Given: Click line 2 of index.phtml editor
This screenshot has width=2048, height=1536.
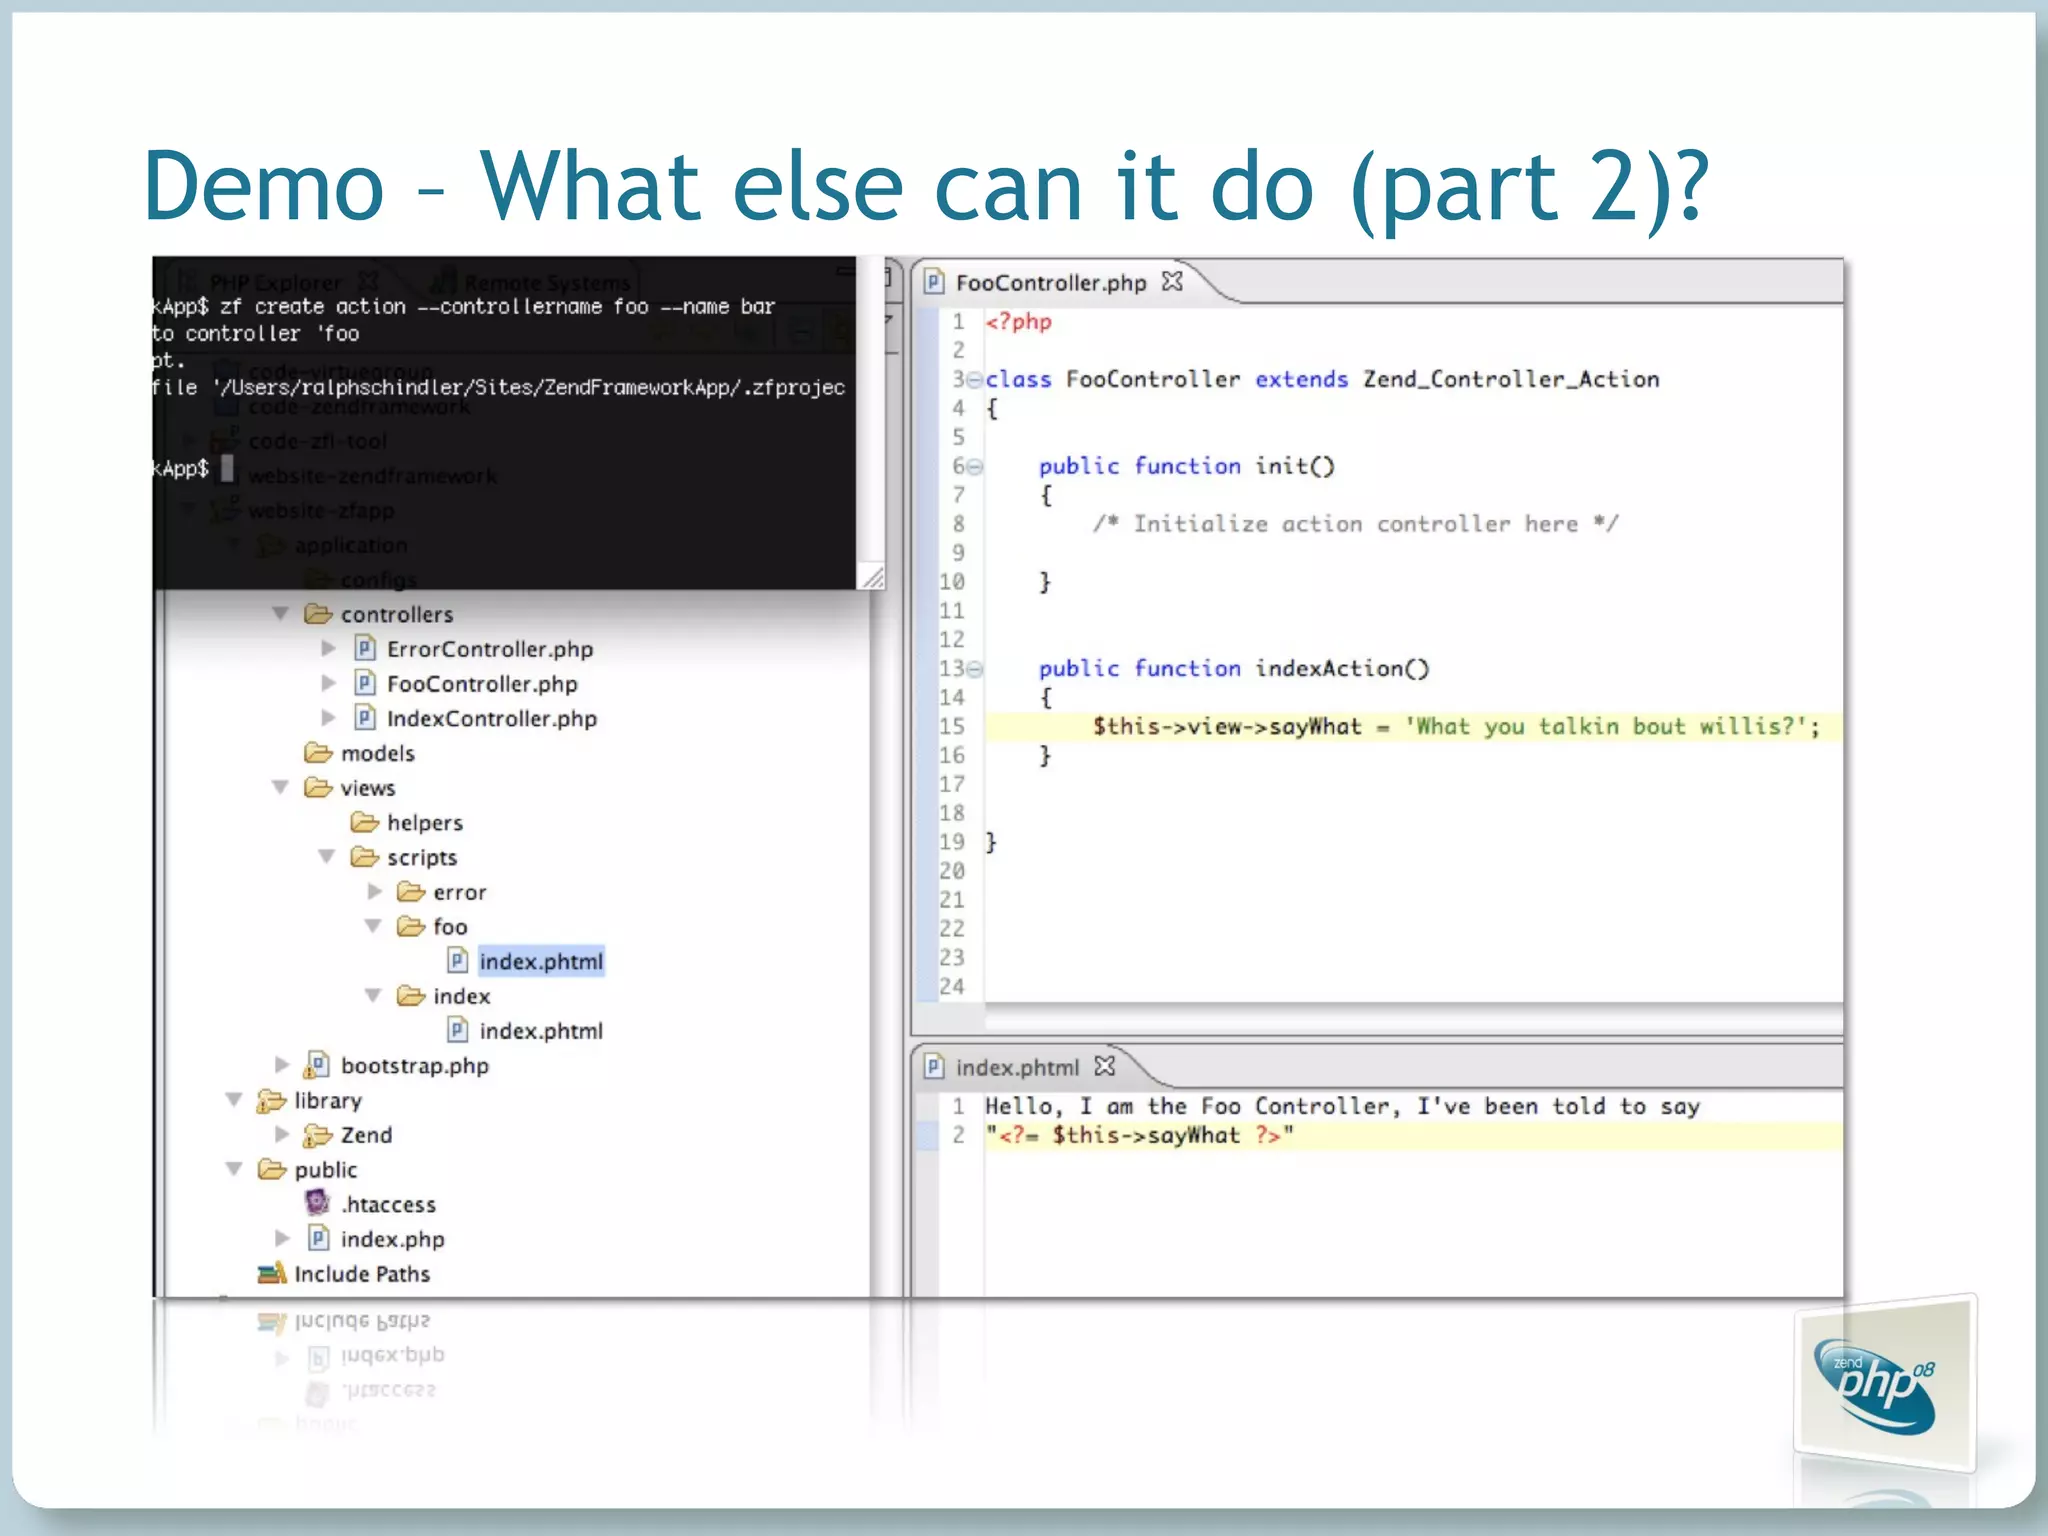Looking at the screenshot, I should 1414,1135.
